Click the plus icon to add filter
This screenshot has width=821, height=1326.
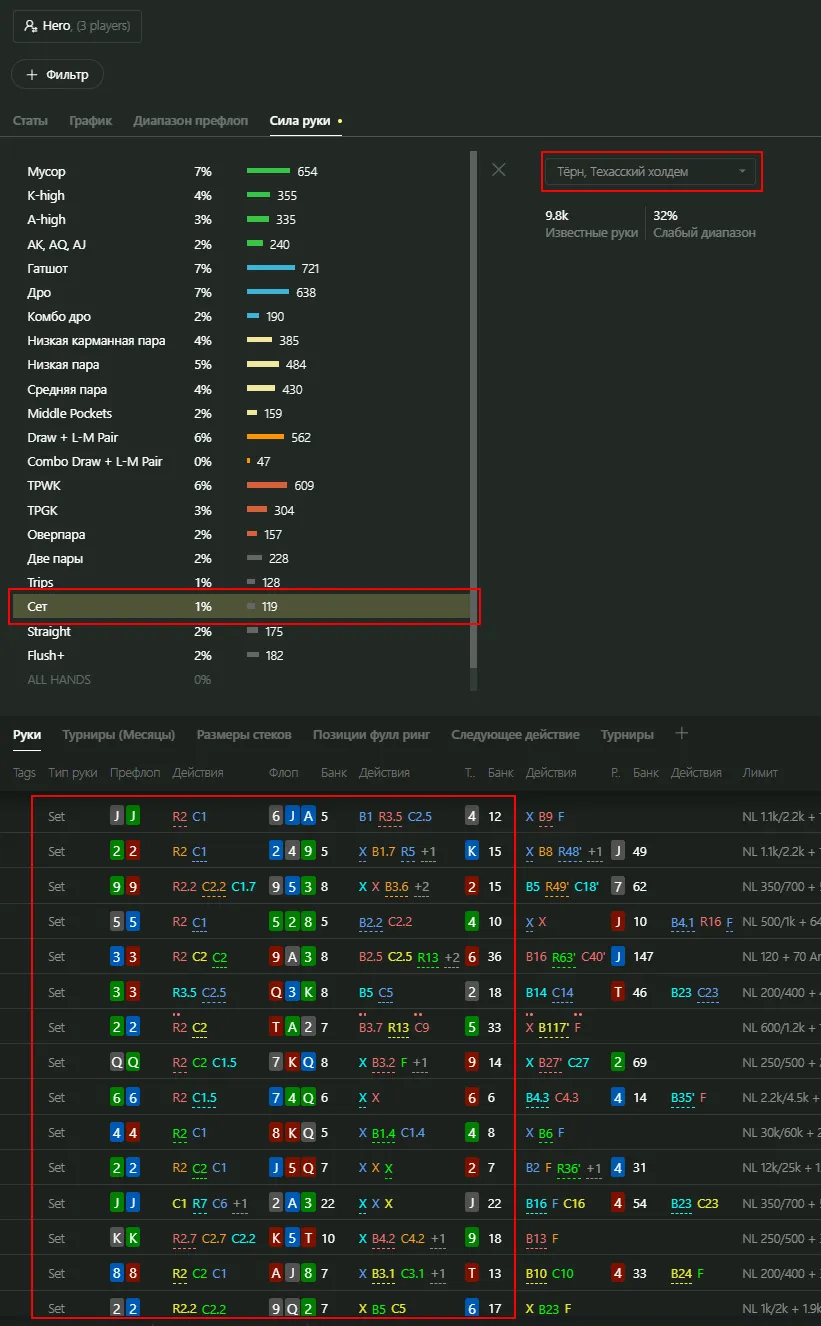click(x=32, y=75)
